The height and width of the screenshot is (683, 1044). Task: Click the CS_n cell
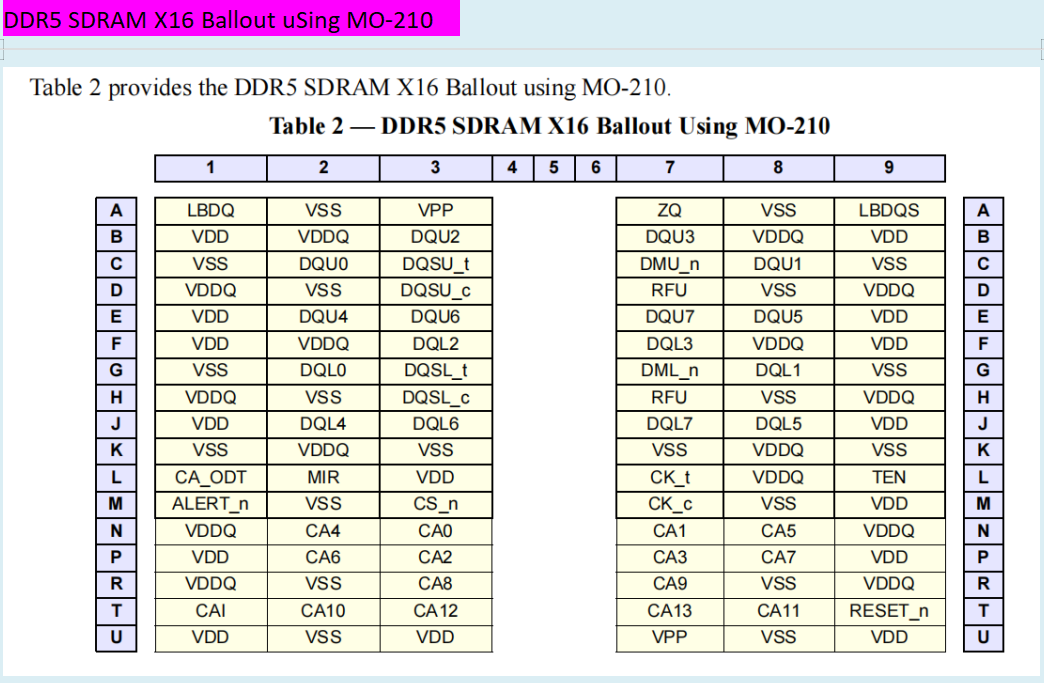coord(436,503)
